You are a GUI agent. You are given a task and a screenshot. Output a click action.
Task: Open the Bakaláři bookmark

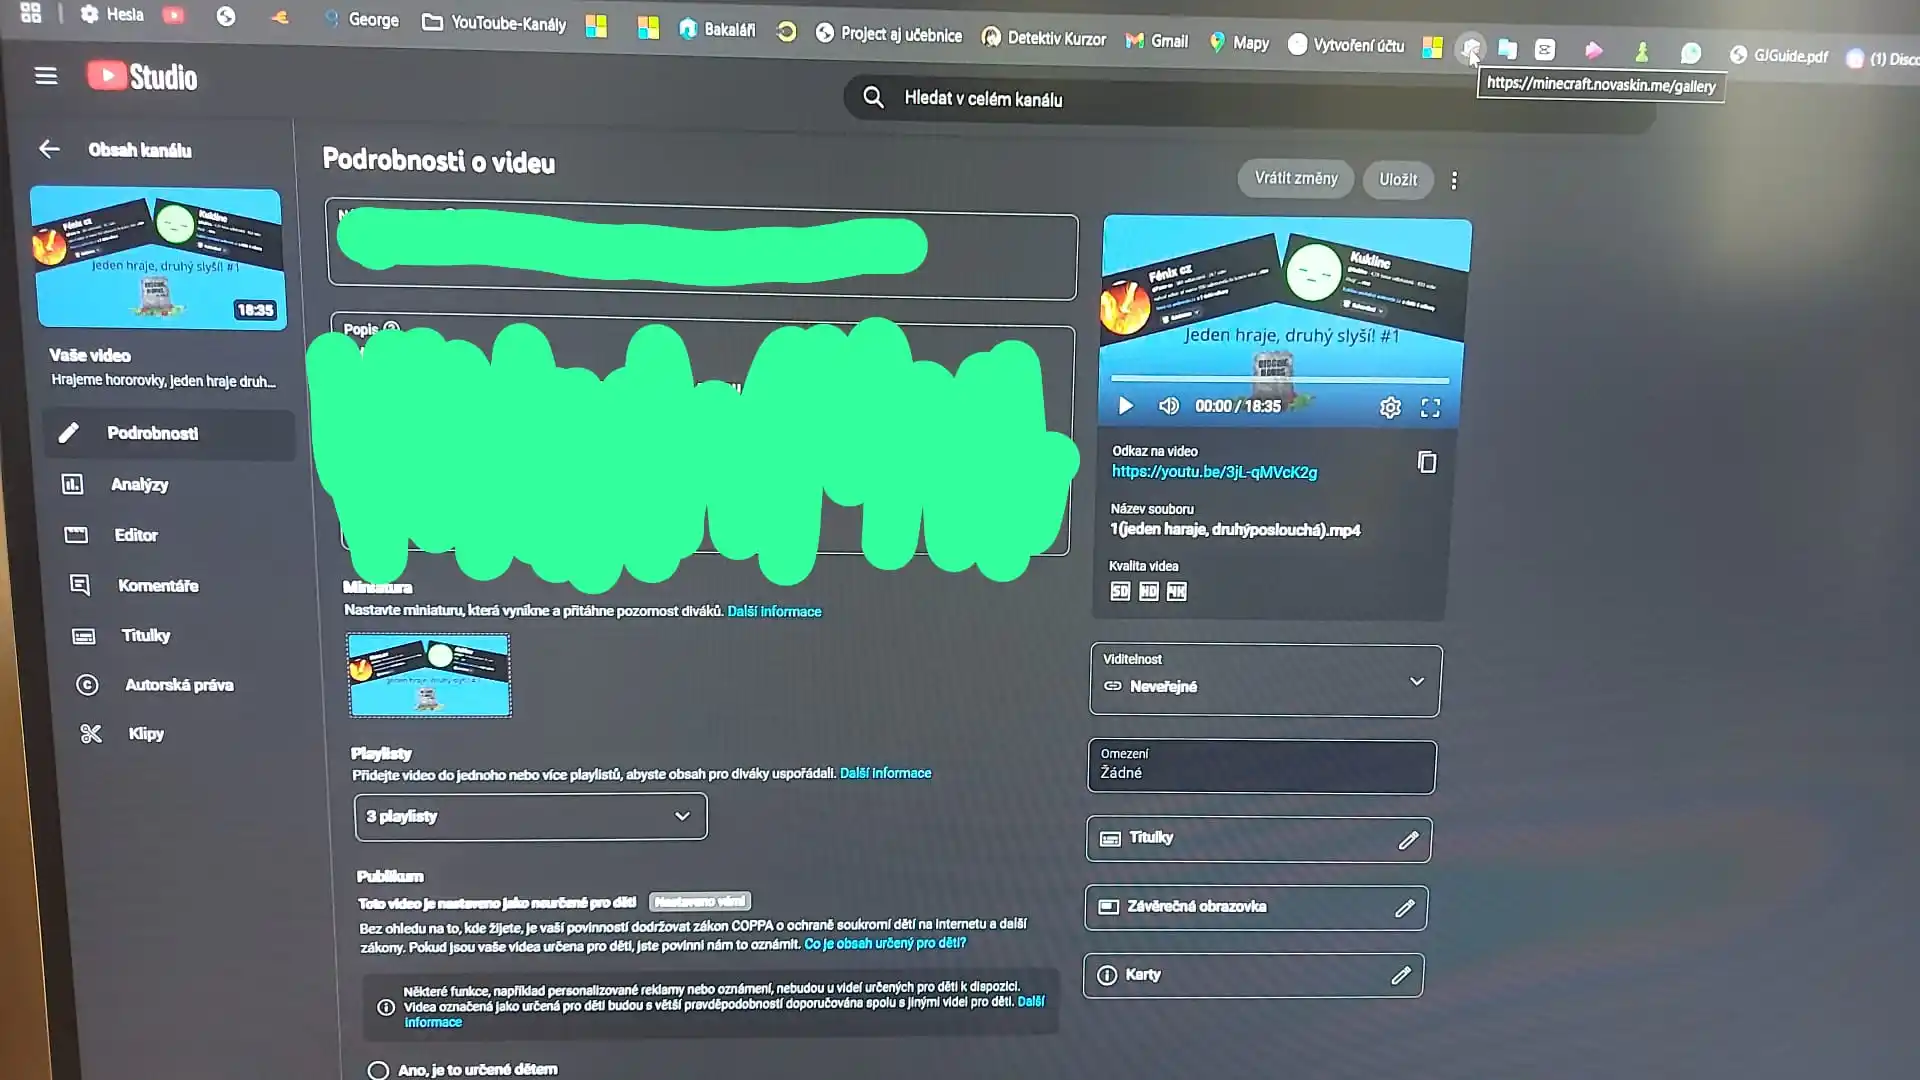717,29
